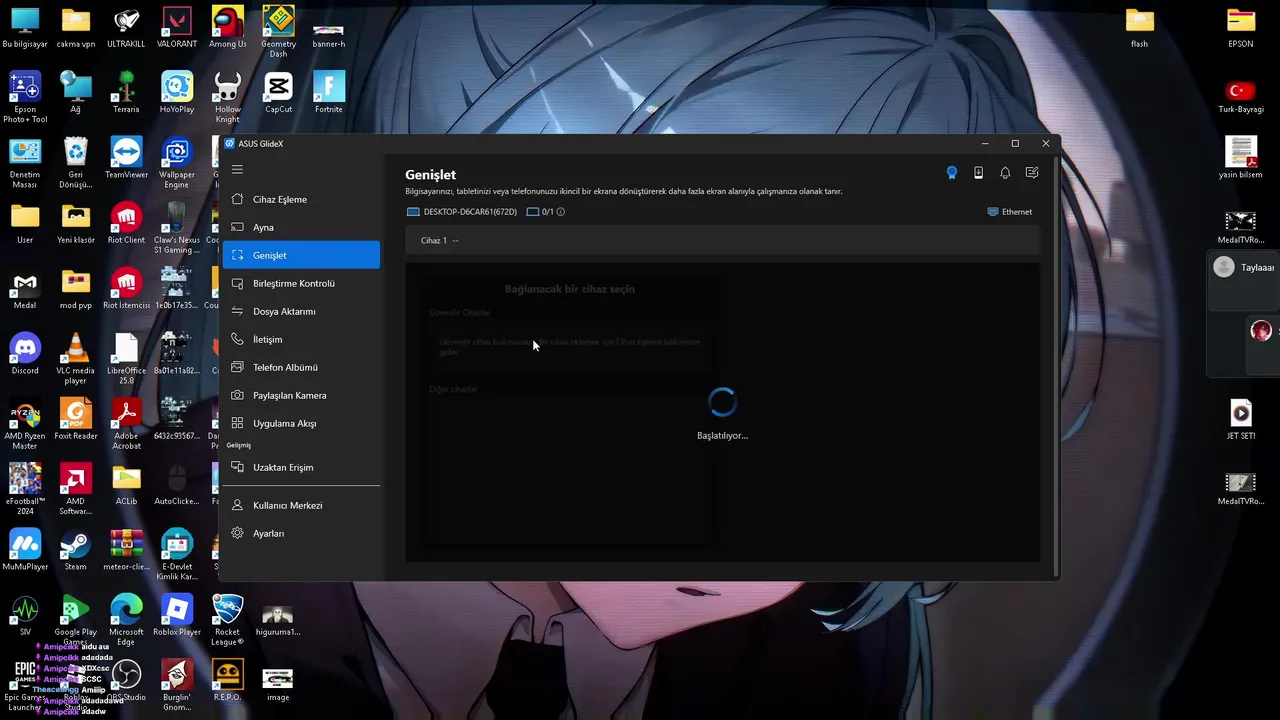Select the Rocket League desktop icon
The width and height of the screenshot is (1280, 720).
click(x=228, y=620)
